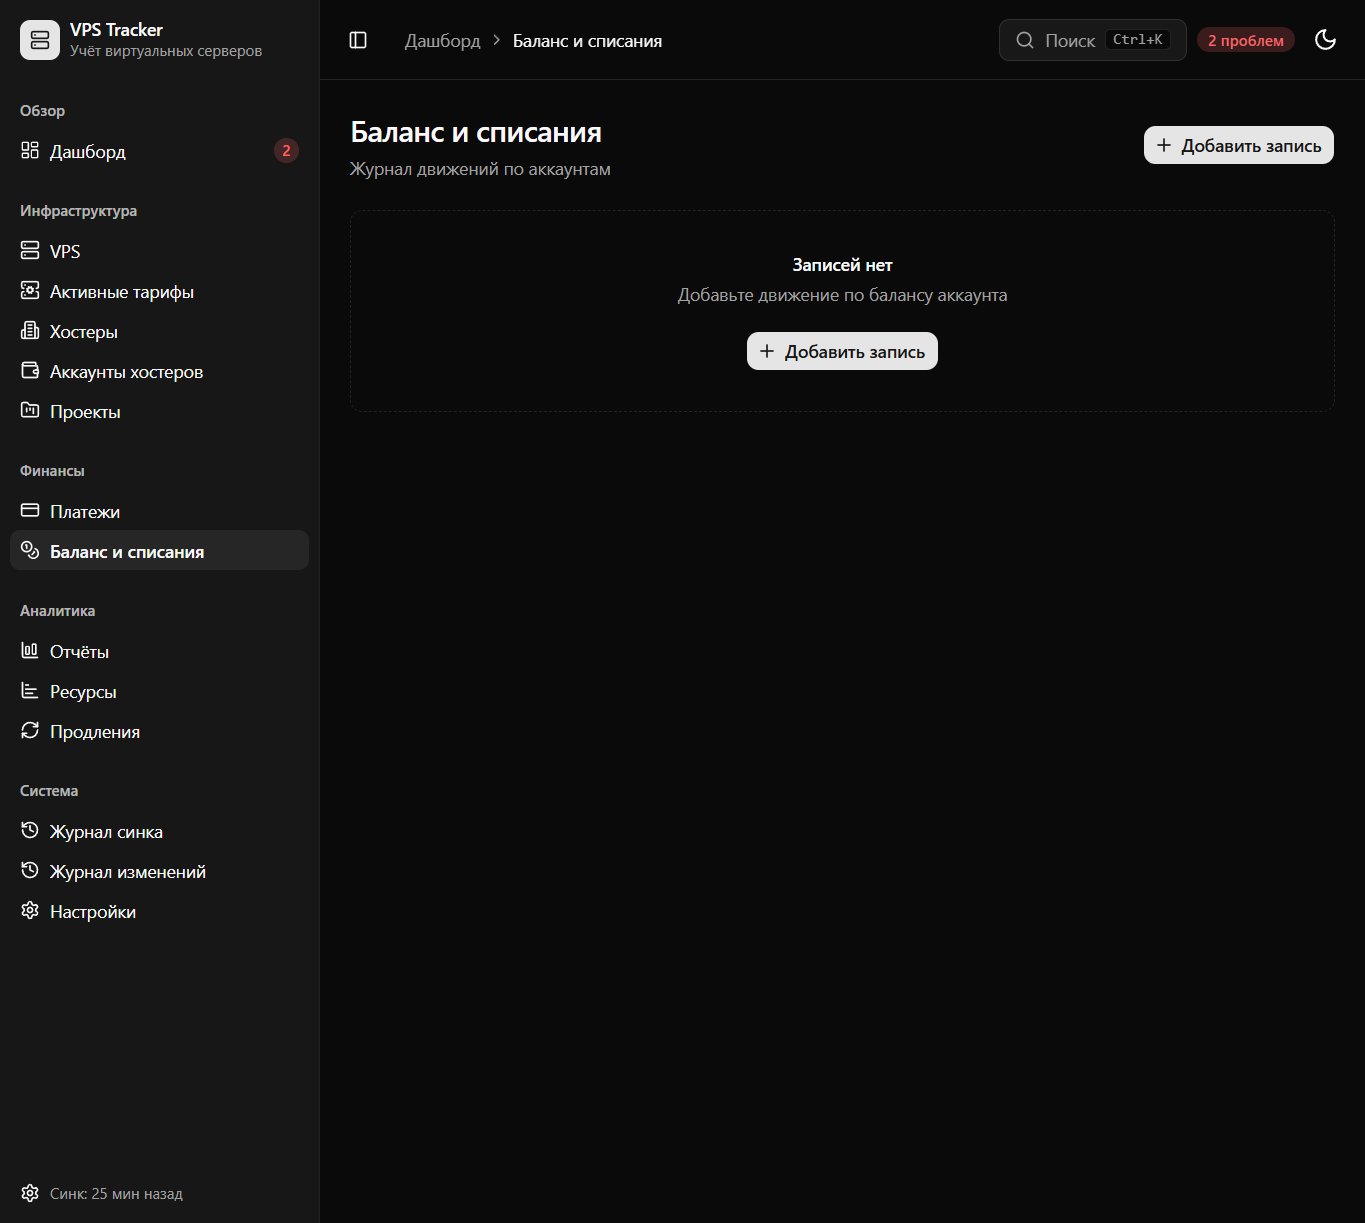Click Добавить запись in the empty state
Screen dimensions: 1365x1223
(842, 351)
